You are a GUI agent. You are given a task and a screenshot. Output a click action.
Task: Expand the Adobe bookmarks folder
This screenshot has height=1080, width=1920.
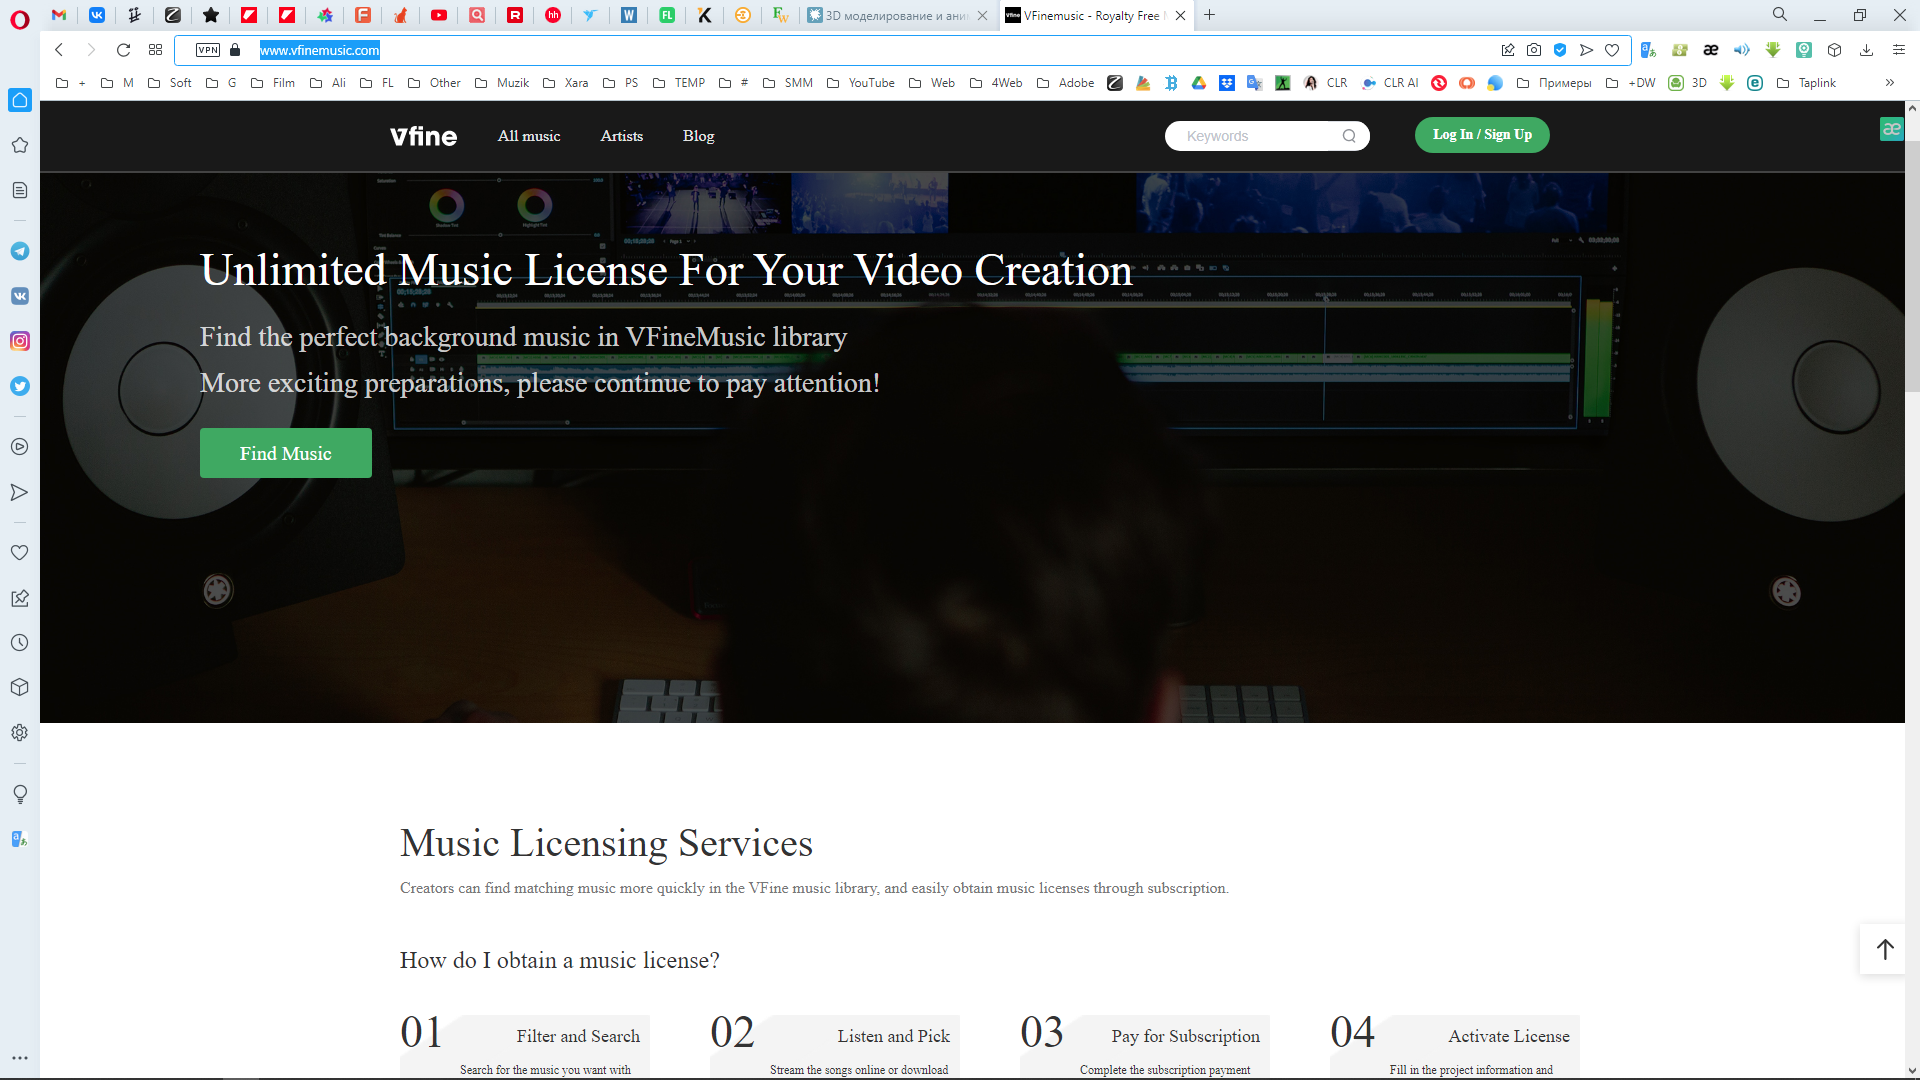click(1066, 83)
